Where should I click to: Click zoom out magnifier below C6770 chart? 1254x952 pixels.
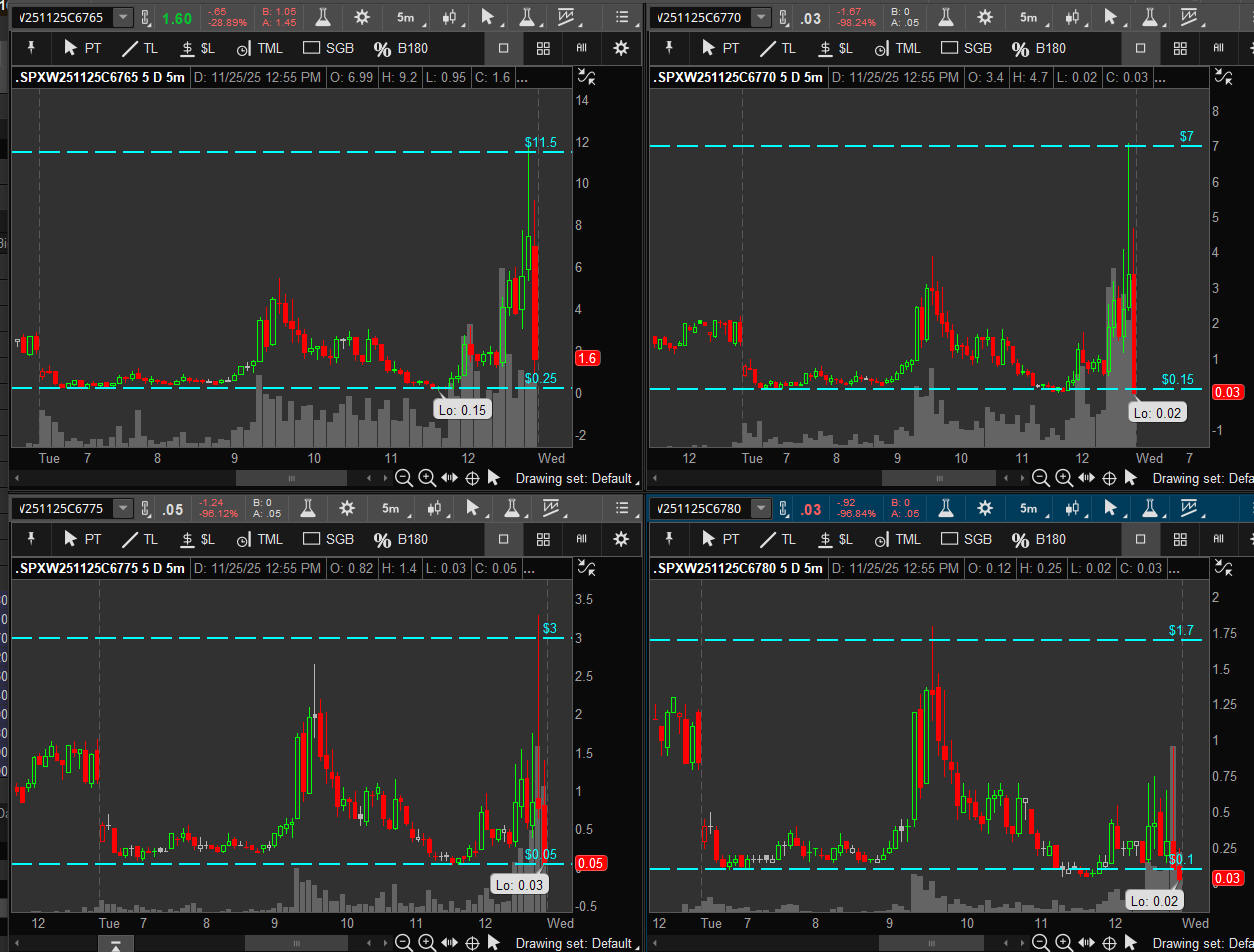1041,478
